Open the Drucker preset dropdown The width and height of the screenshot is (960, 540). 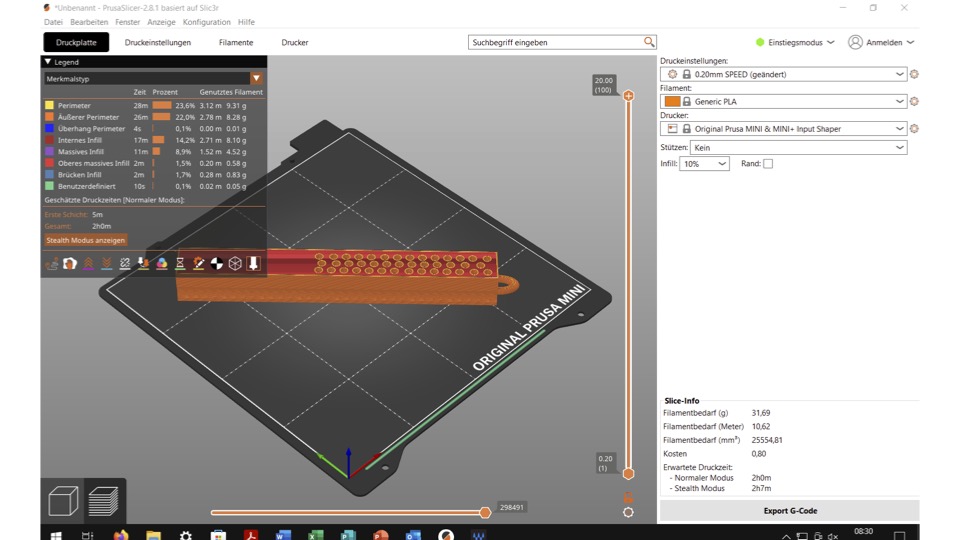coord(783,129)
